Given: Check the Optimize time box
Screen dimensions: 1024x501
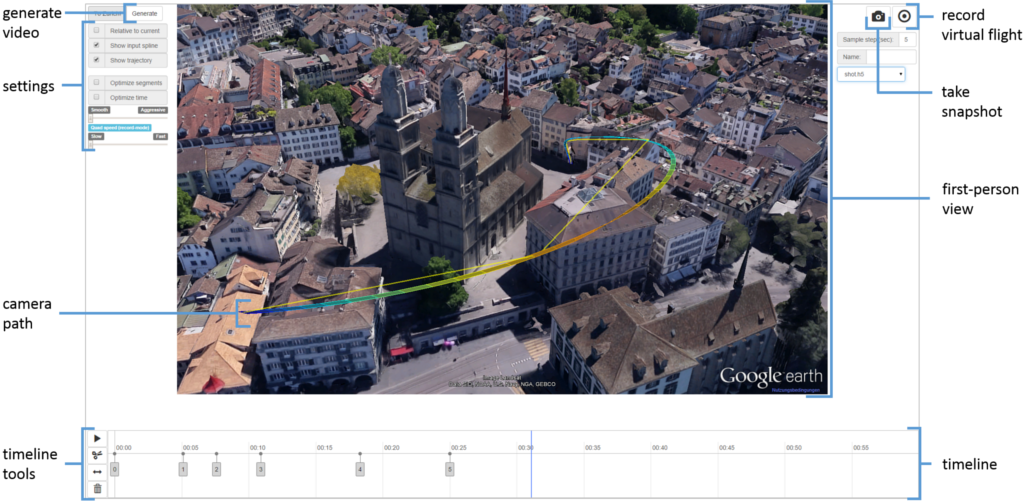Looking at the screenshot, I should click(x=96, y=97).
